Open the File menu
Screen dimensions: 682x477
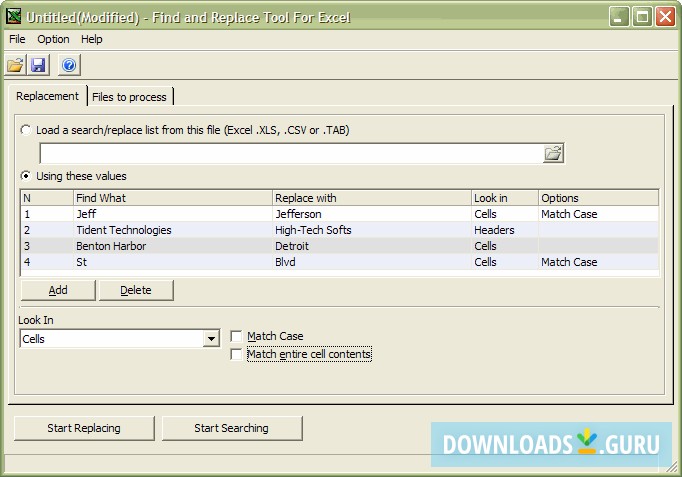pos(17,39)
